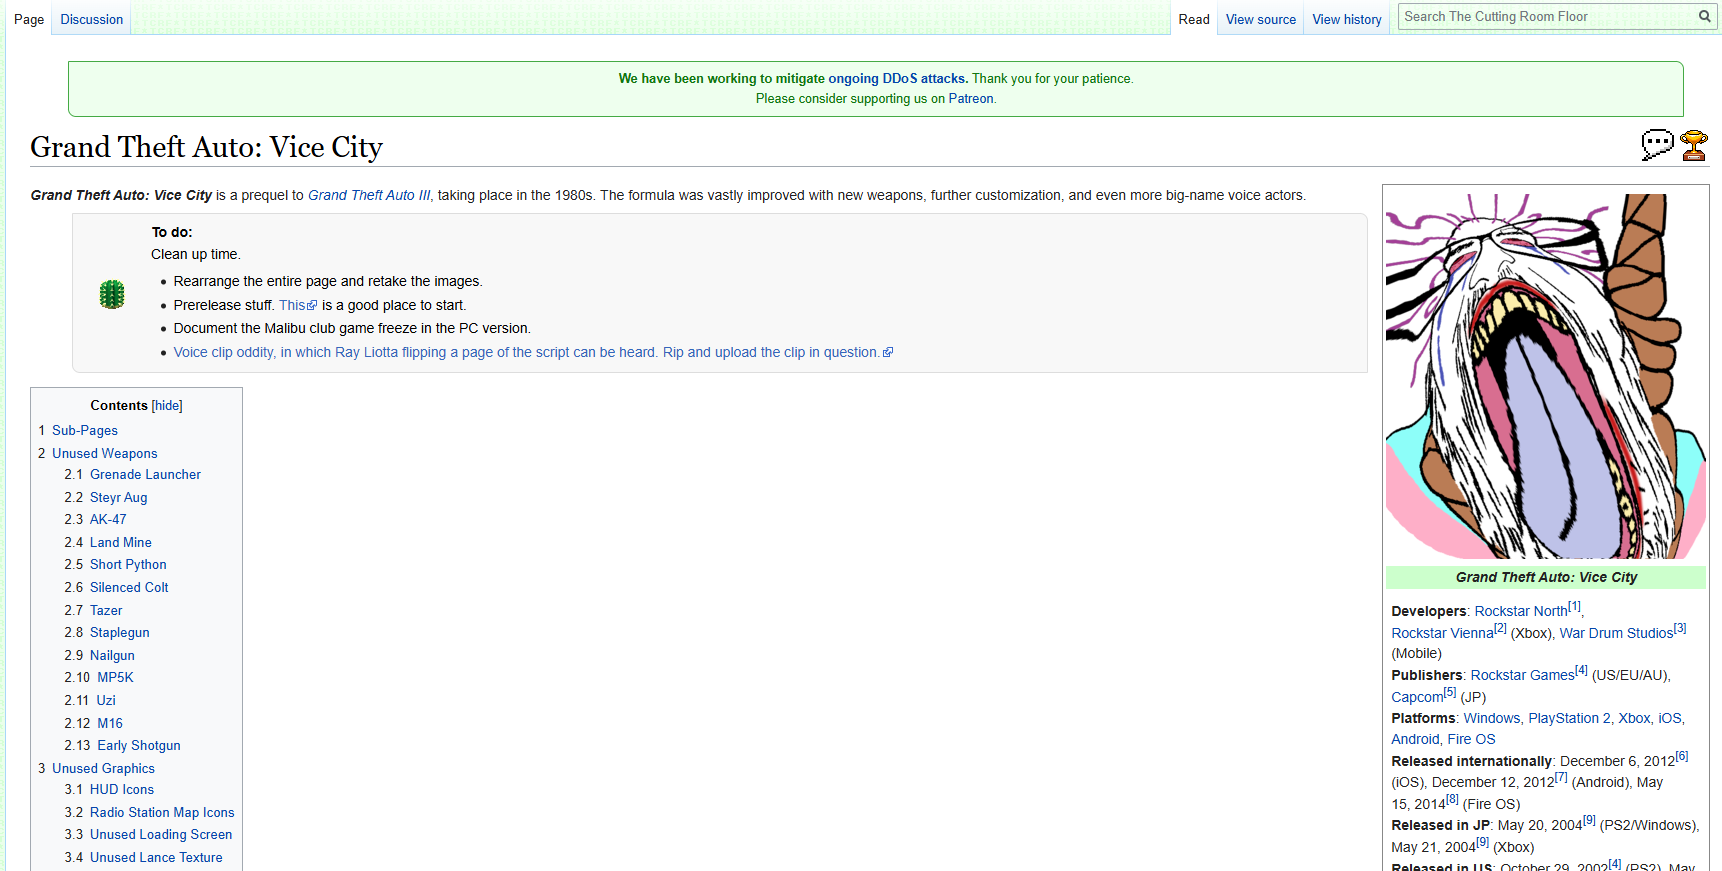This screenshot has width=1722, height=871.
Task: Click citation [1] after Rockstar North
Action: 1575,606
